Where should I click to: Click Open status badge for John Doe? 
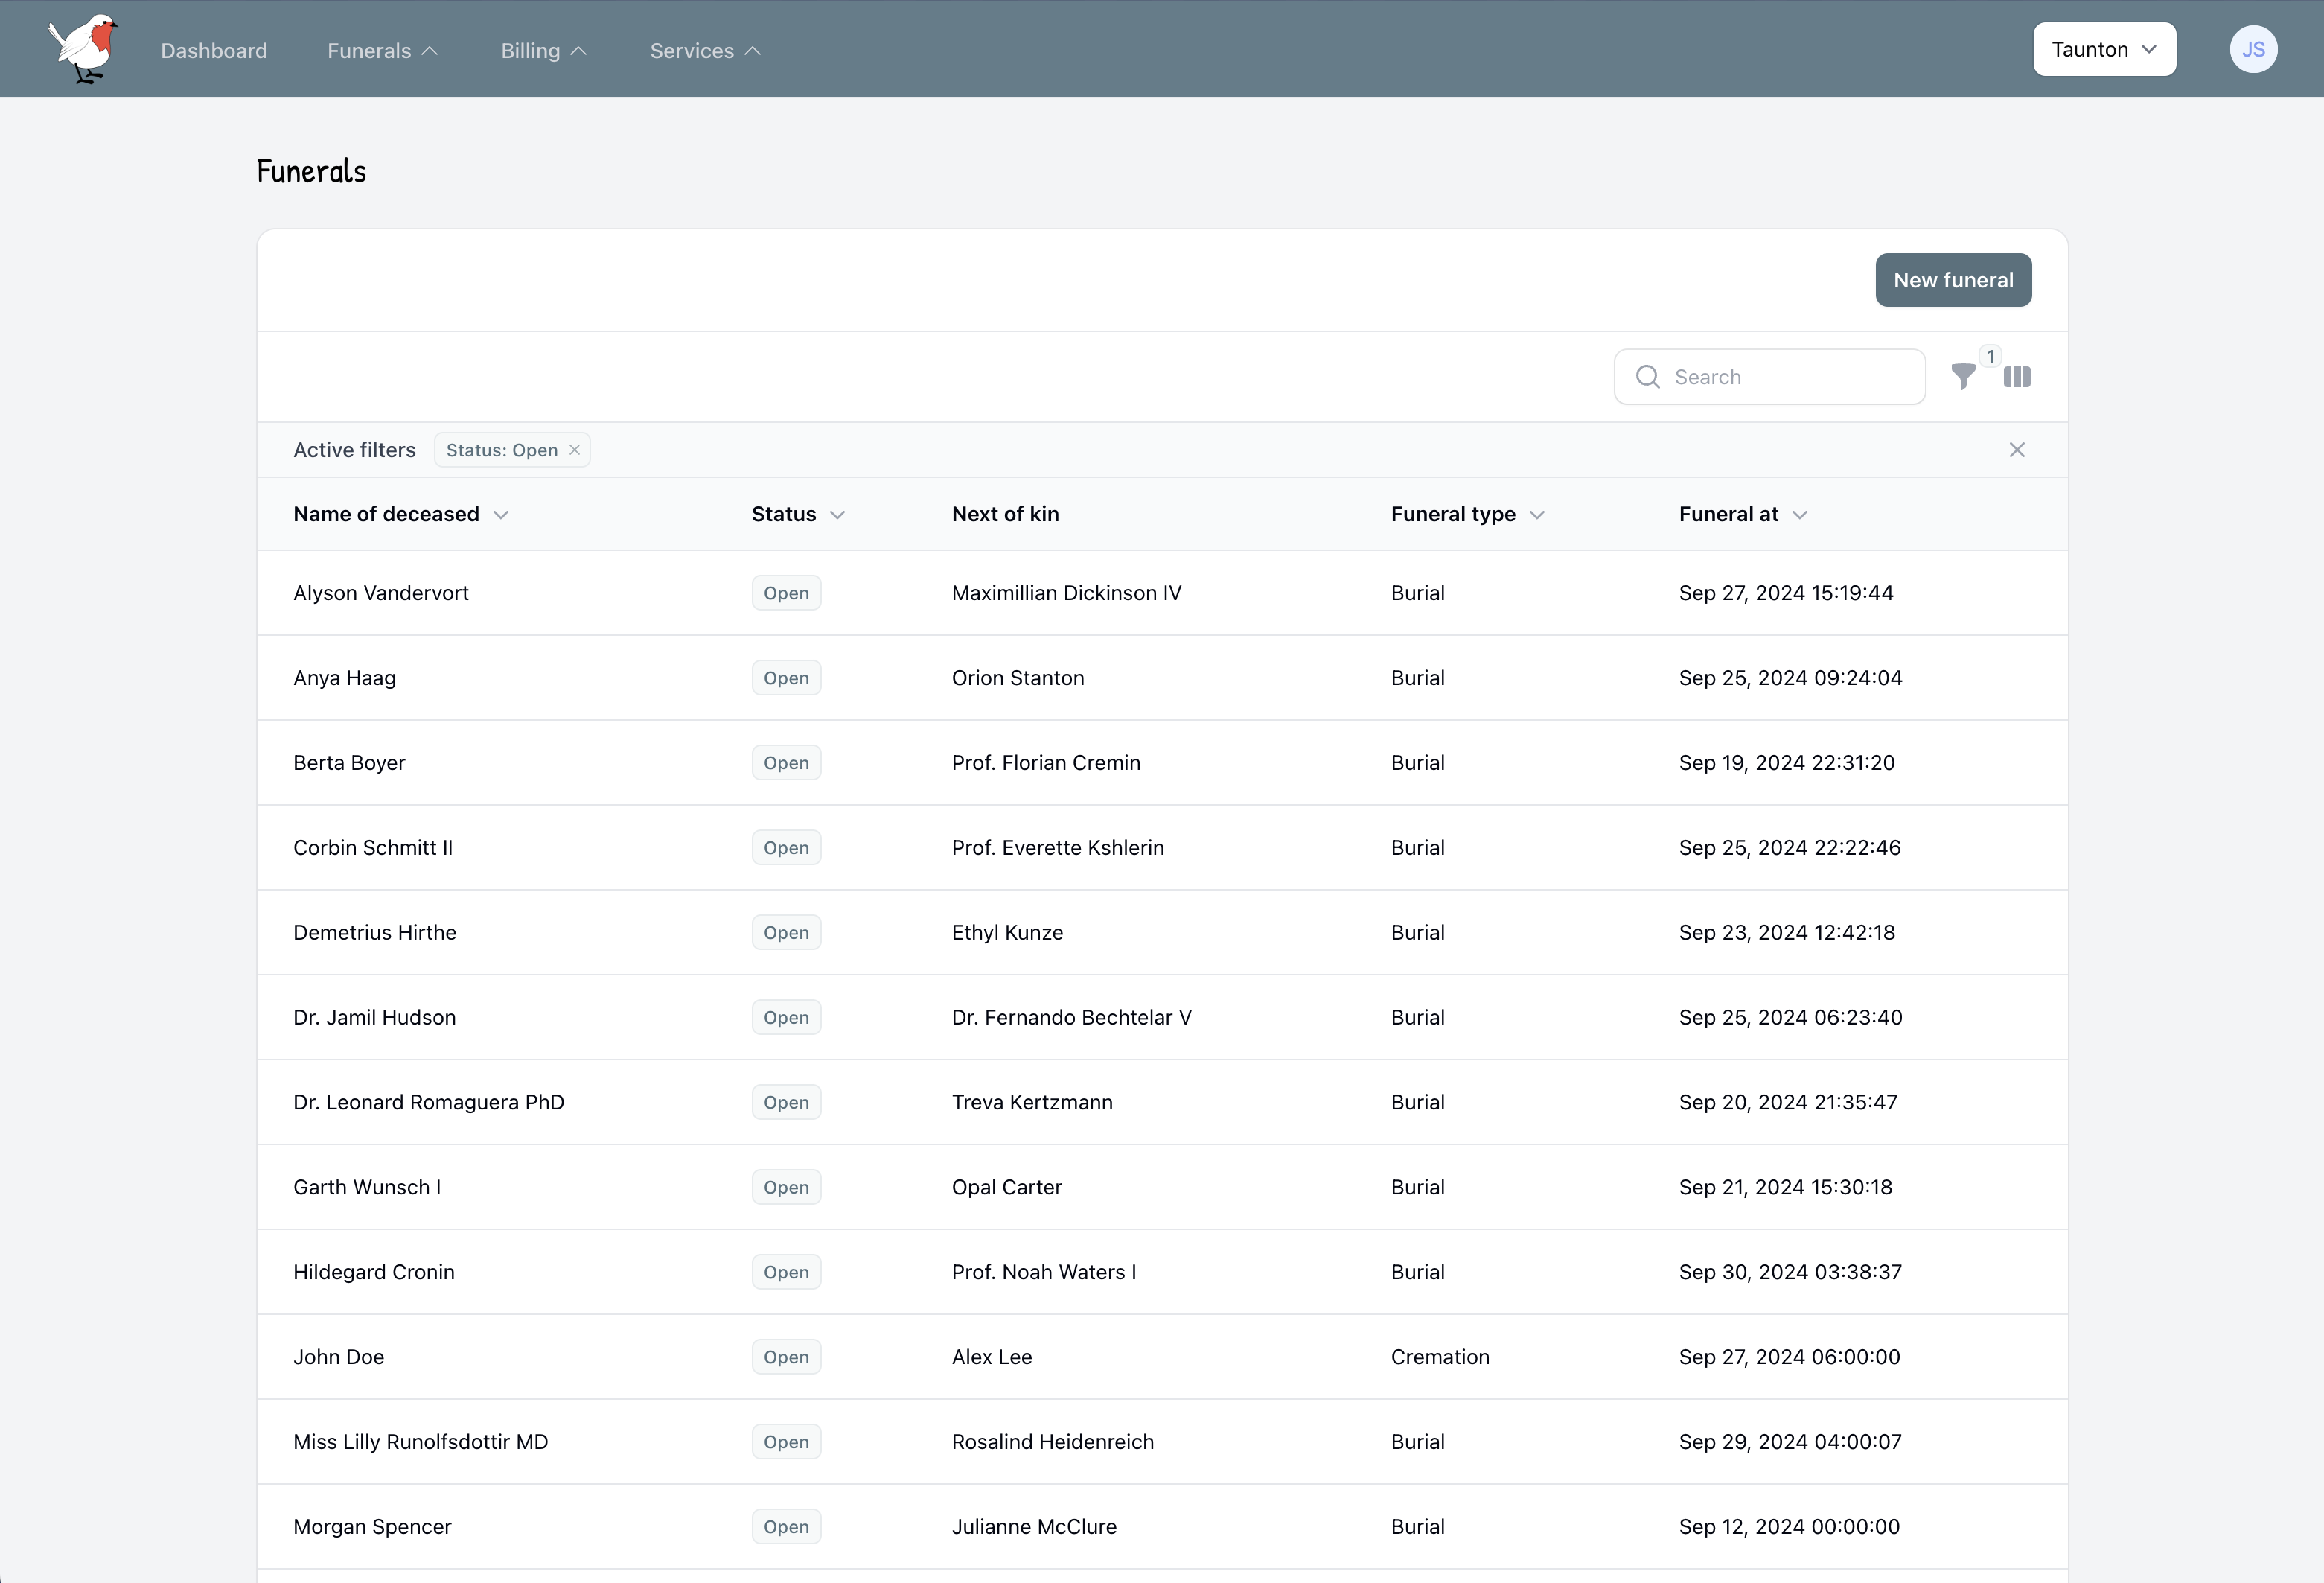pyautogui.click(x=786, y=1357)
